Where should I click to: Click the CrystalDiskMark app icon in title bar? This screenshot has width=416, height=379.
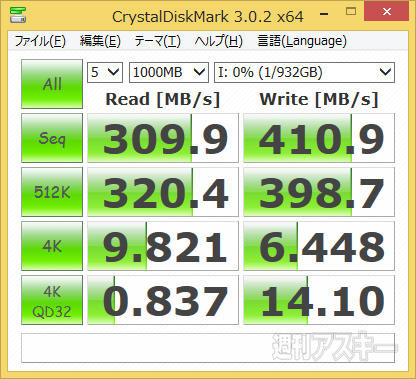tap(18, 15)
